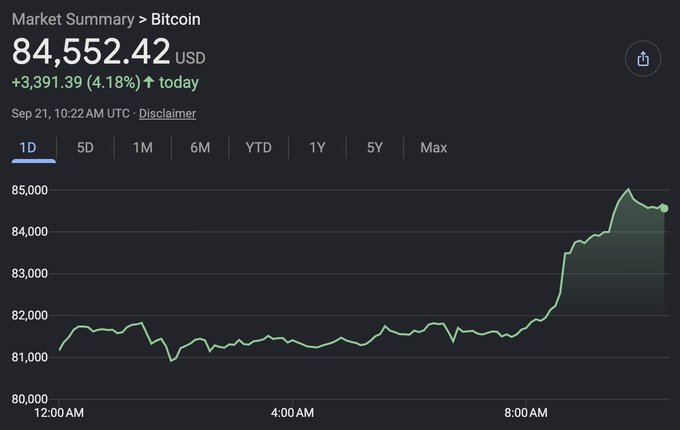This screenshot has height=430, width=680.
Task: Click the 4:00 AM time label
Action: (292, 413)
